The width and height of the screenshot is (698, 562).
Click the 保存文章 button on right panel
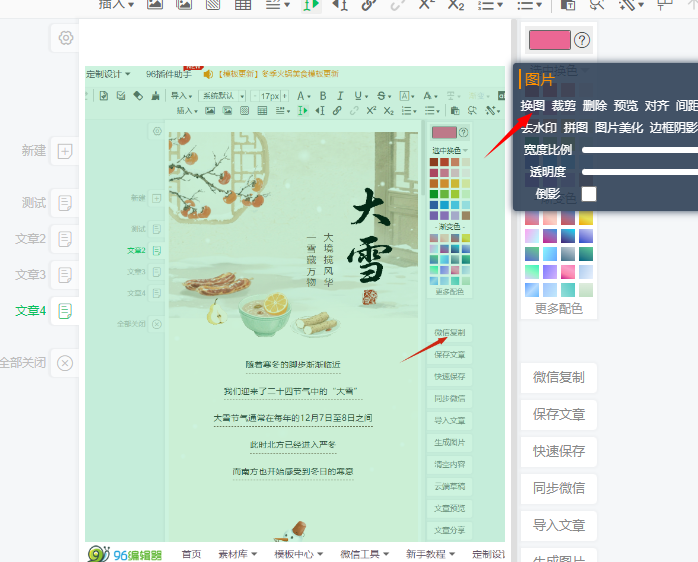[558, 415]
